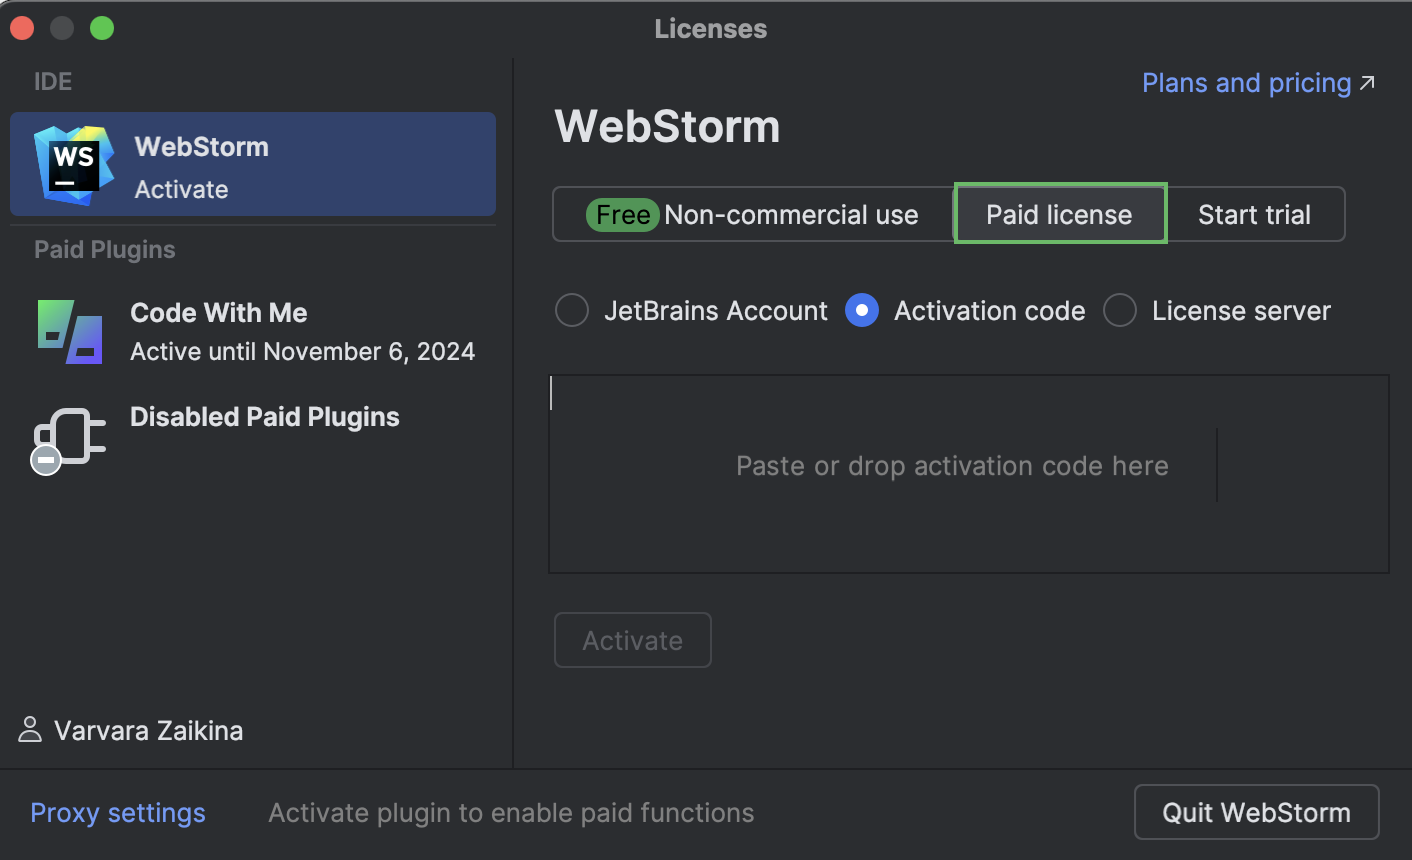Image resolution: width=1412 pixels, height=860 pixels.
Task: Select WebStorm in the IDE list
Action: tap(252, 163)
